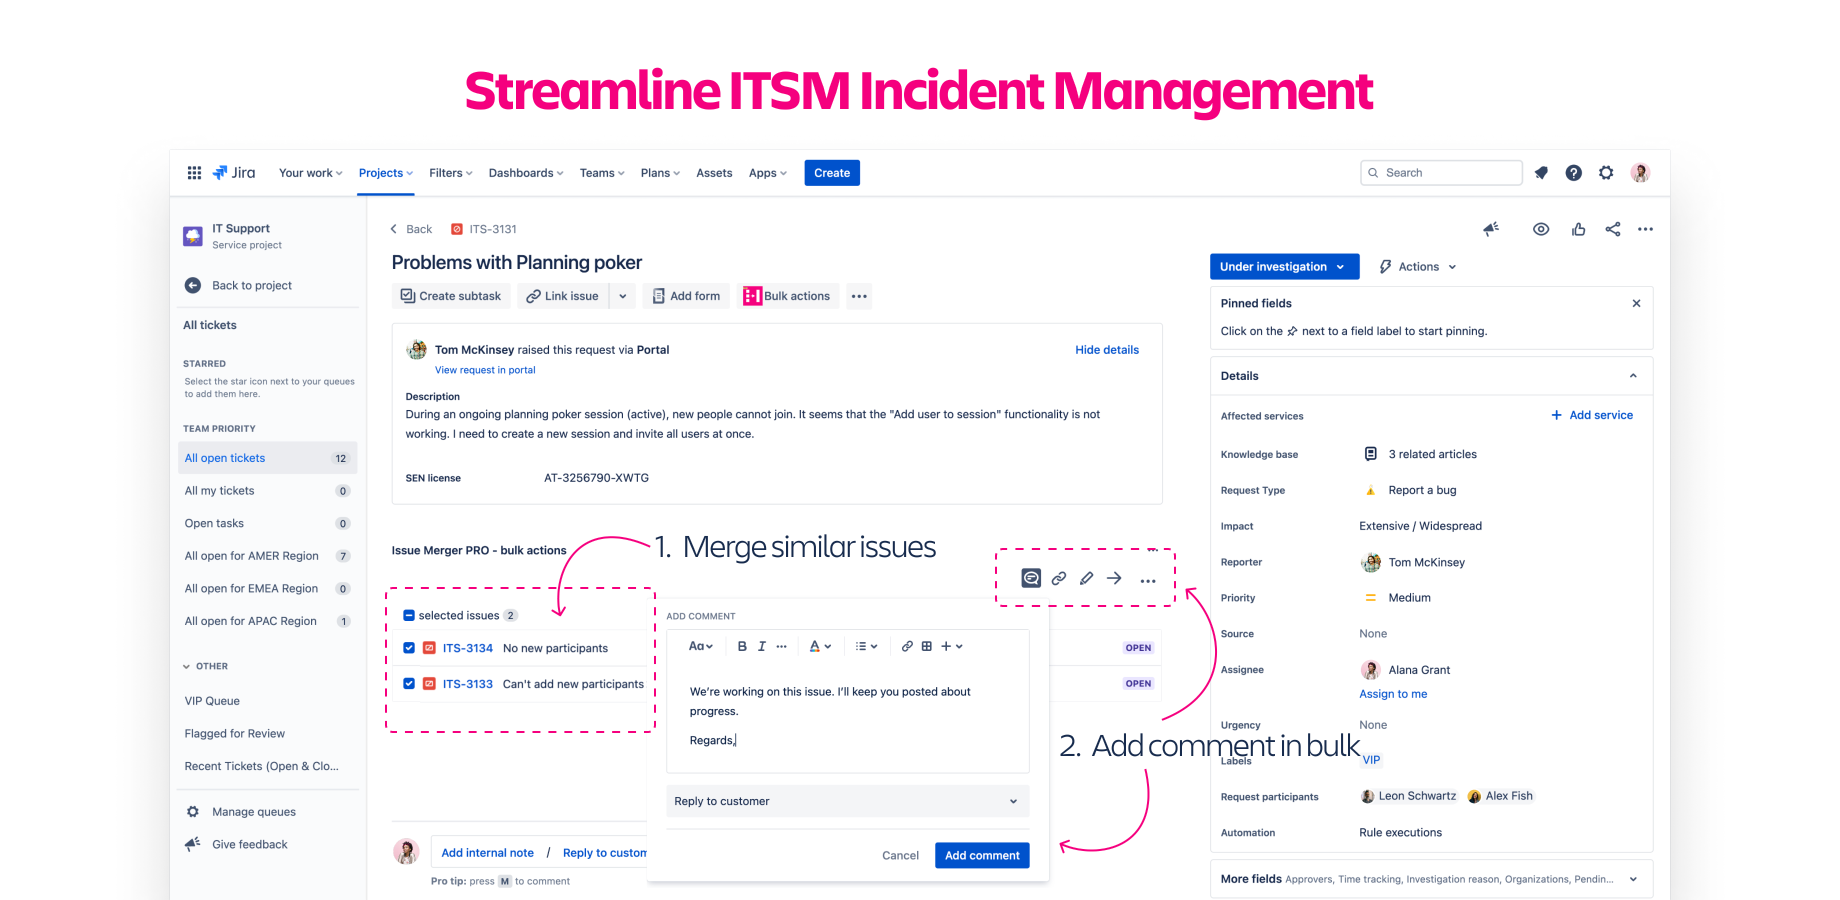Collapse the Details section

click(x=1633, y=376)
